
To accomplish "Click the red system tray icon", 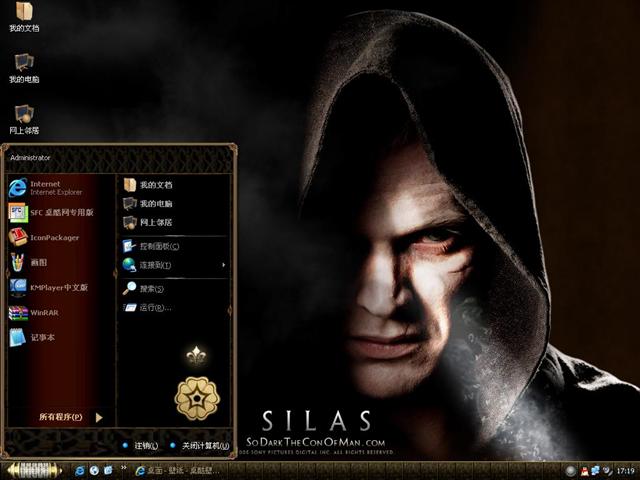I will (x=584, y=471).
